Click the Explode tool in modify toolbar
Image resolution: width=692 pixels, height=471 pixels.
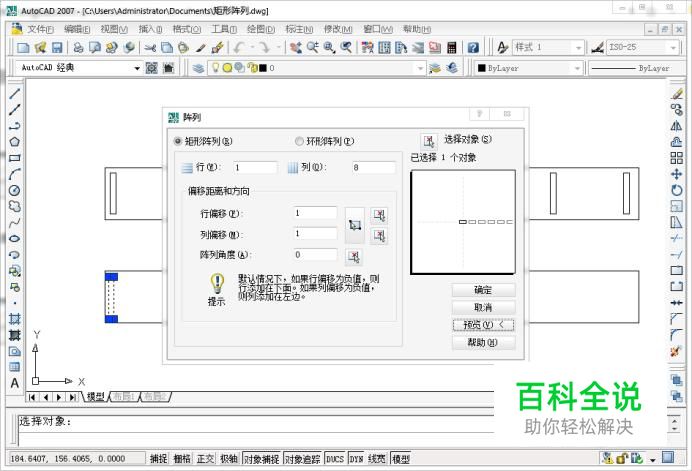[x=677, y=351]
